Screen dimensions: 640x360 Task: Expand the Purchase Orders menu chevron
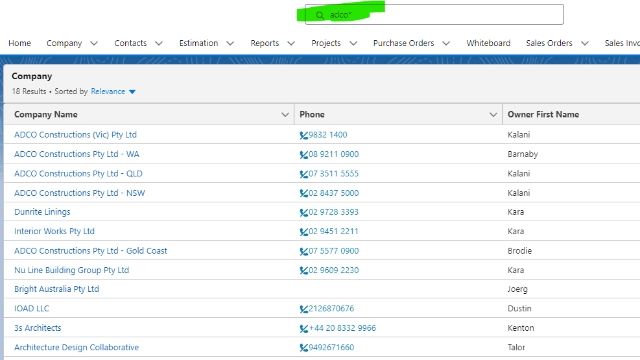point(446,43)
